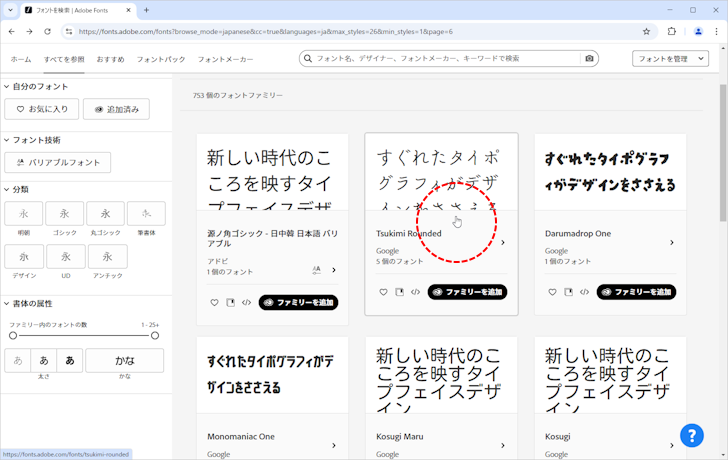Select the regular weight あ filter
Viewport: 728px width, 460px height.
(44, 361)
